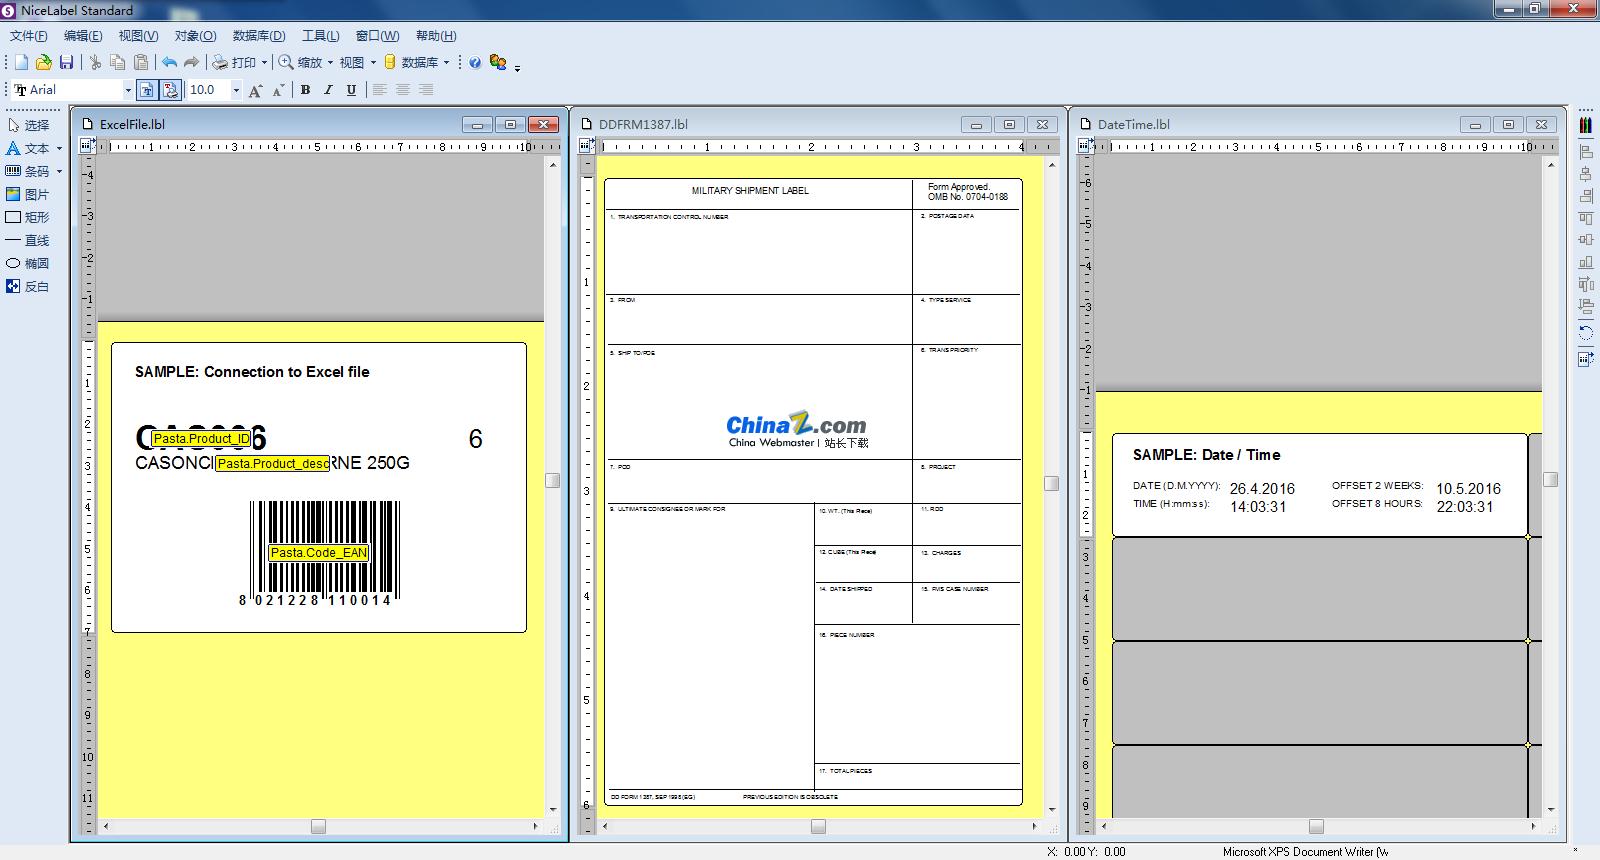Click vertical scrollbar thumb in DateTime.lbl
Screen dimensions: 1600x860
(x=1551, y=480)
